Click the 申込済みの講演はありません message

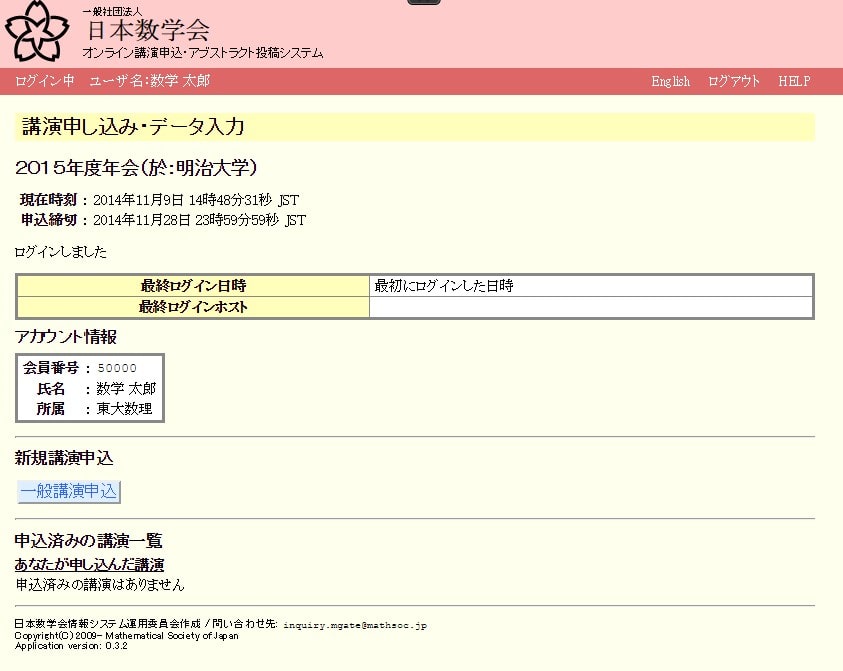pyautogui.click(x=100, y=584)
